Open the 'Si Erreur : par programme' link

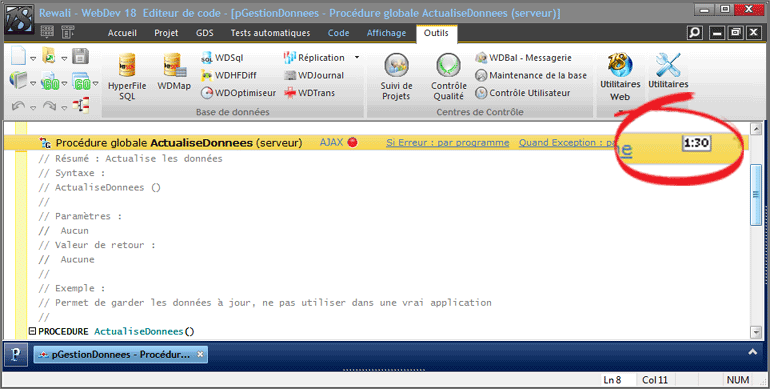[x=447, y=142]
